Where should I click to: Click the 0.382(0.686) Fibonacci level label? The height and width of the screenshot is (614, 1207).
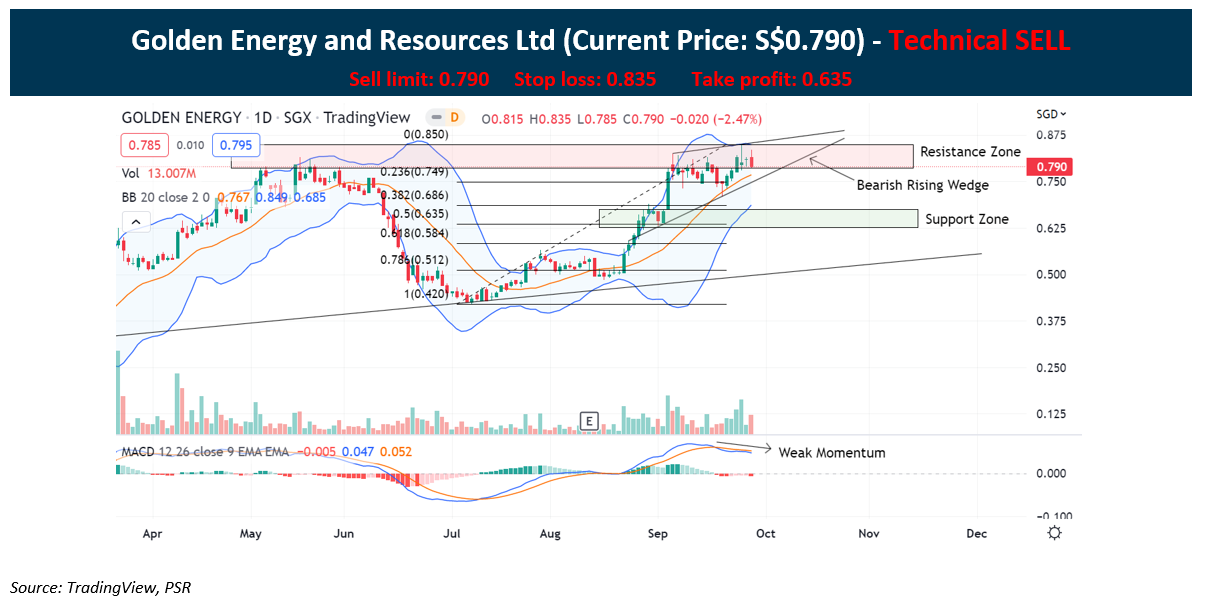pos(416,195)
